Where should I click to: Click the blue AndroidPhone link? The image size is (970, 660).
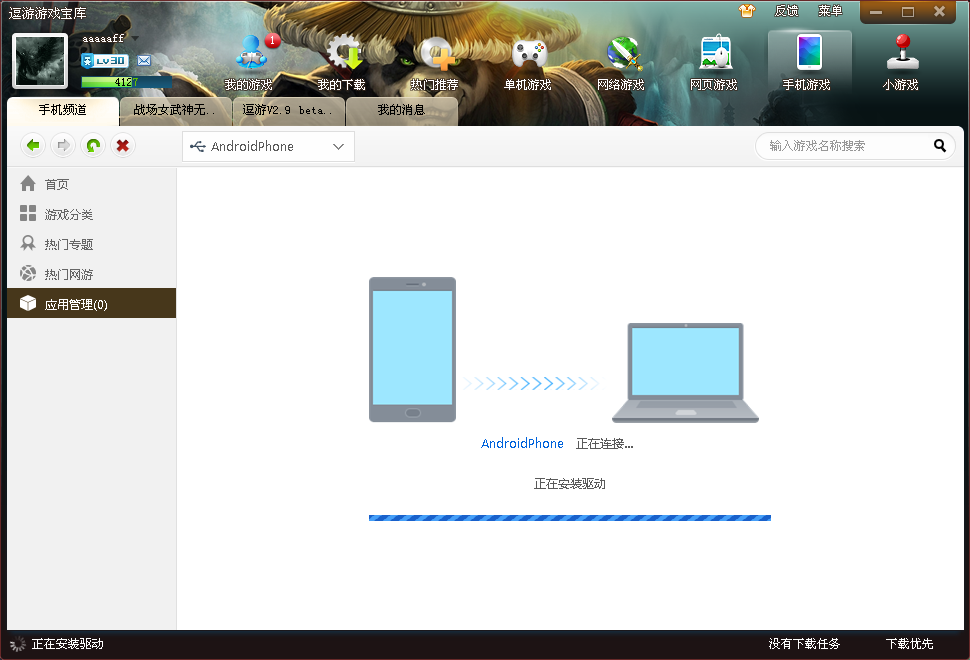pyautogui.click(x=522, y=444)
